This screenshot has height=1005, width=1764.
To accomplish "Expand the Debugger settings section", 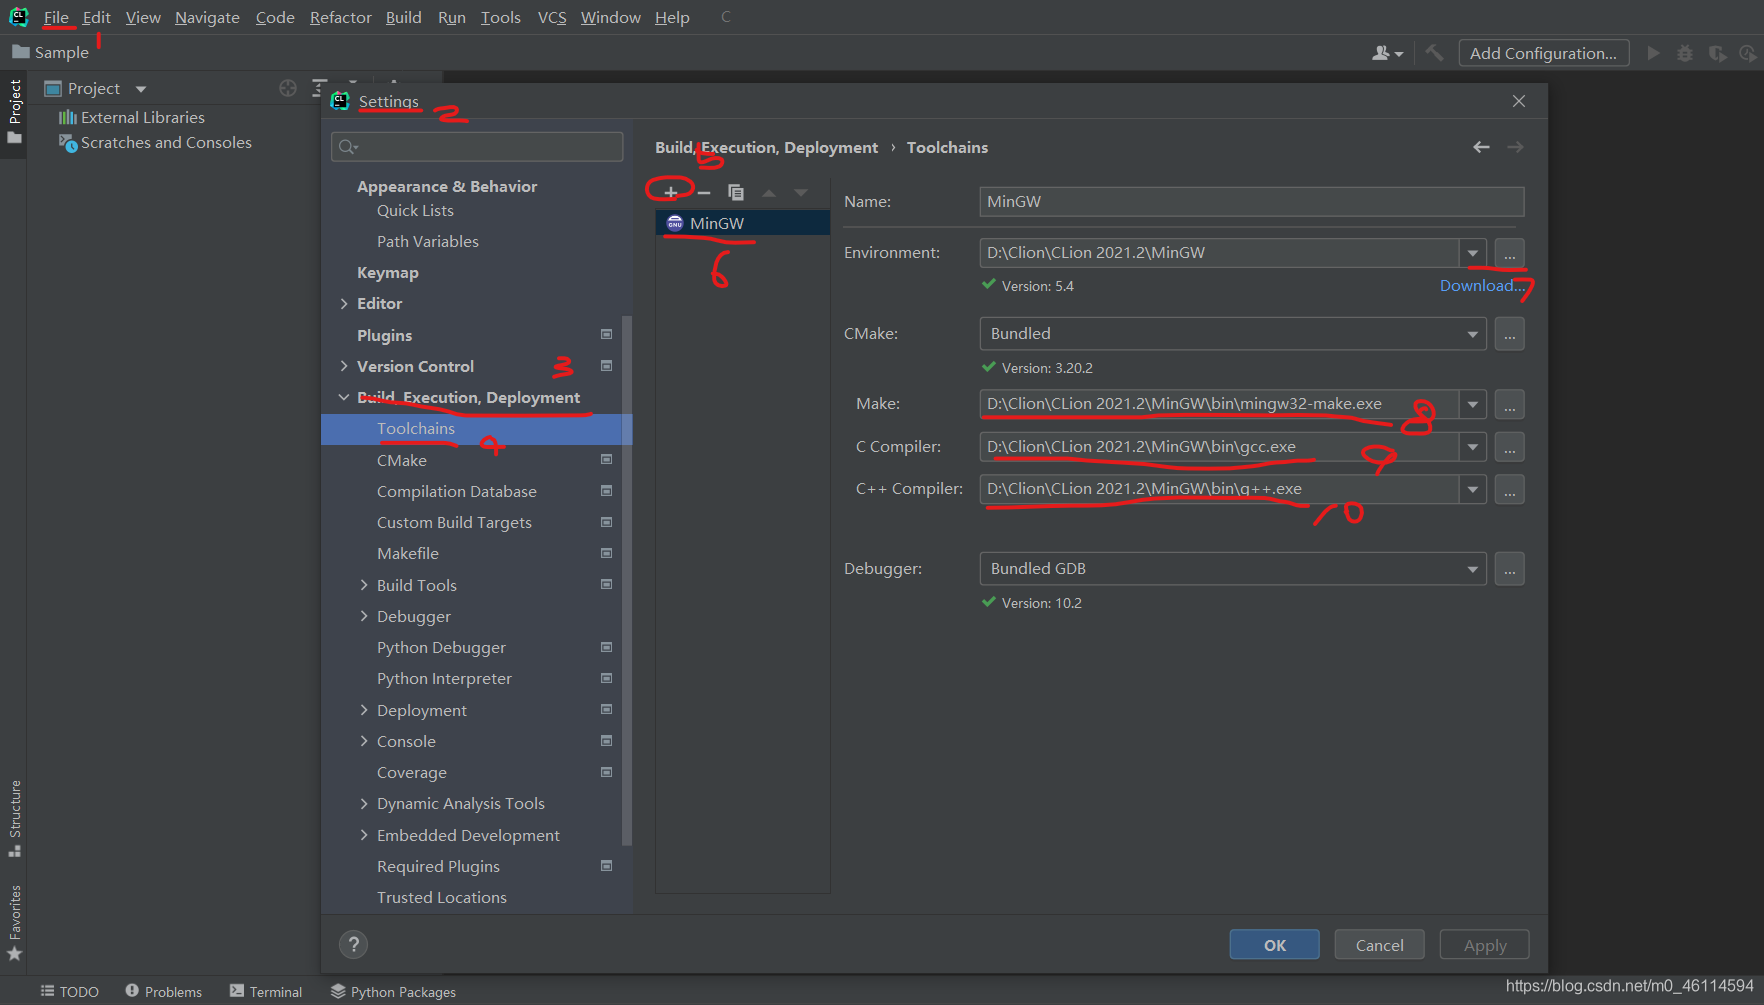I will [x=364, y=616].
